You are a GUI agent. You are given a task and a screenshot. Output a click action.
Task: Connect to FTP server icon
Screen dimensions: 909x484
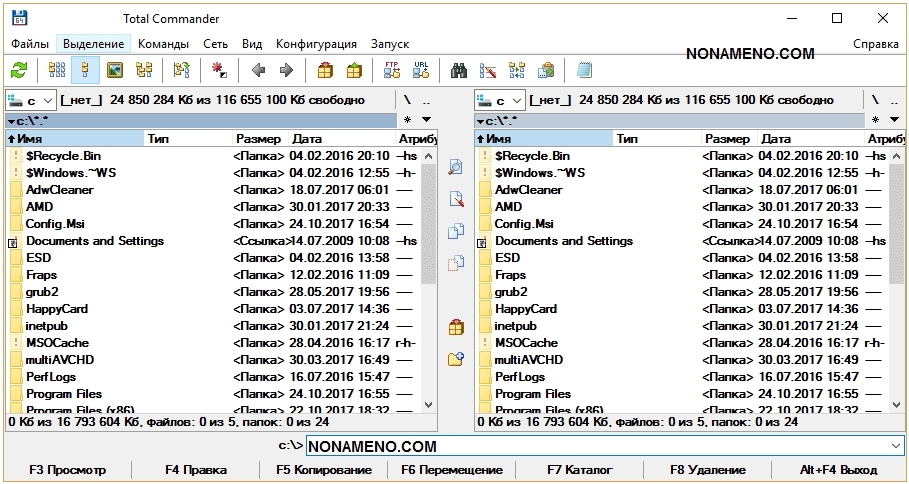392,71
